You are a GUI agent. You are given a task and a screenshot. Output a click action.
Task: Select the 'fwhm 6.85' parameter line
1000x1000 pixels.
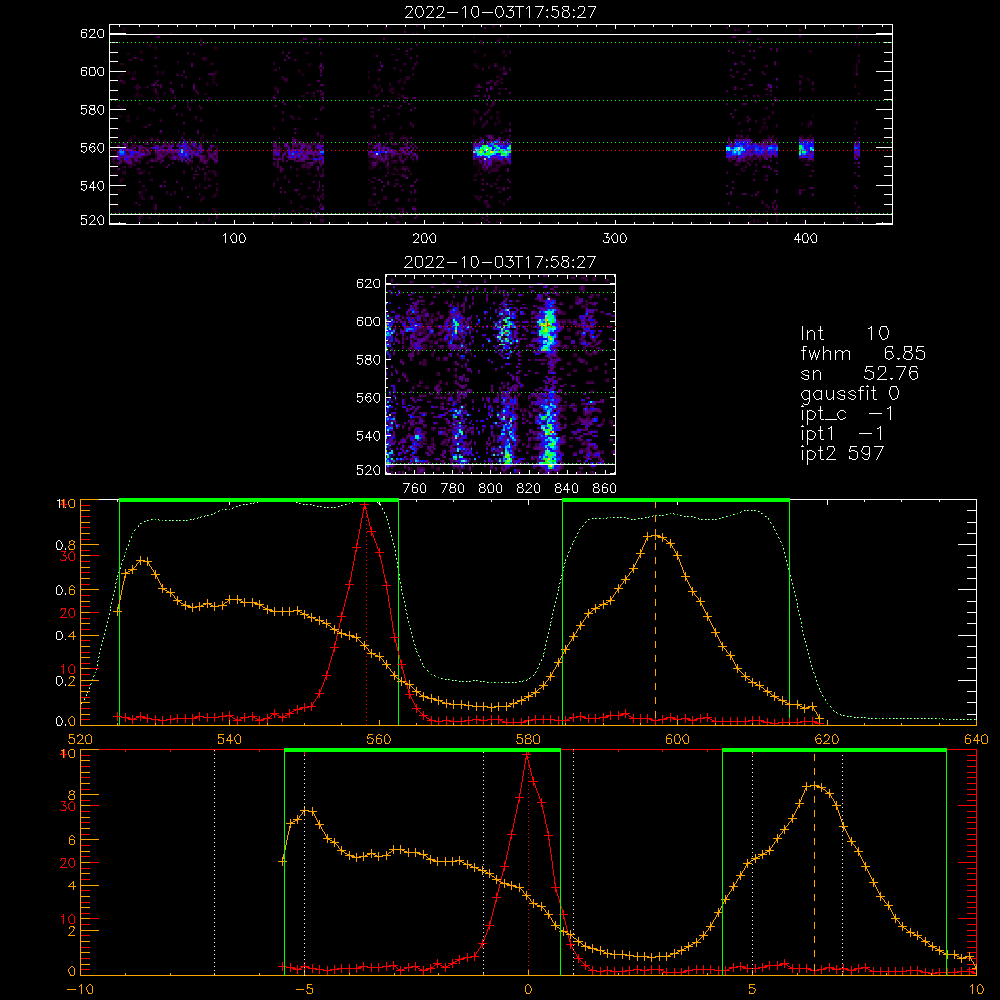(863, 353)
